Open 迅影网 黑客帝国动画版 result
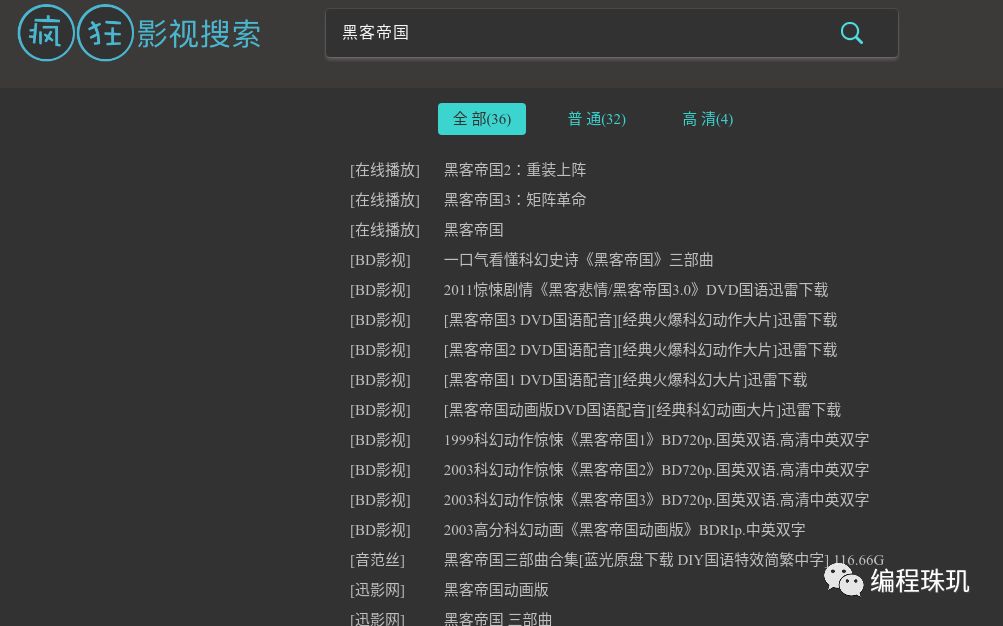Screen dimensions: 1003x626 point(496,590)
